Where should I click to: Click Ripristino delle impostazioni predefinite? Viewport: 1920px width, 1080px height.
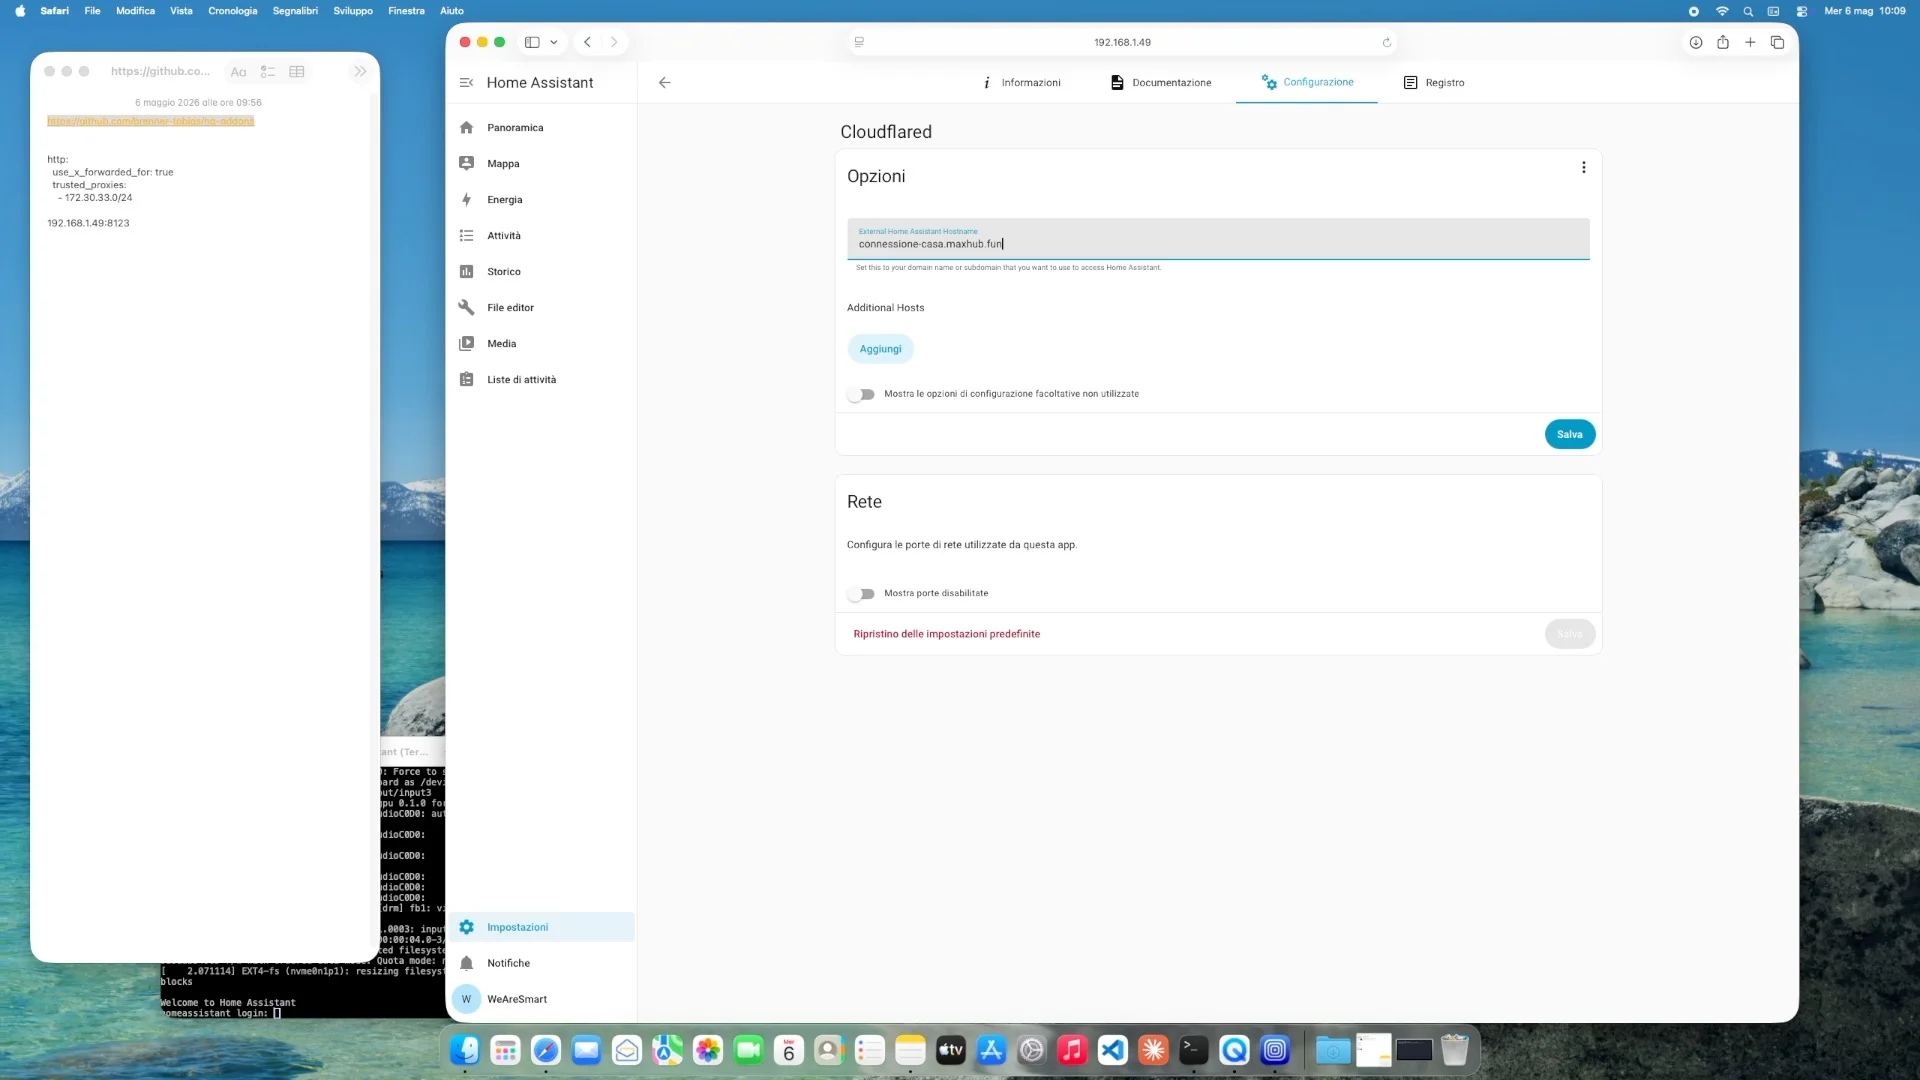coord(946,634)
